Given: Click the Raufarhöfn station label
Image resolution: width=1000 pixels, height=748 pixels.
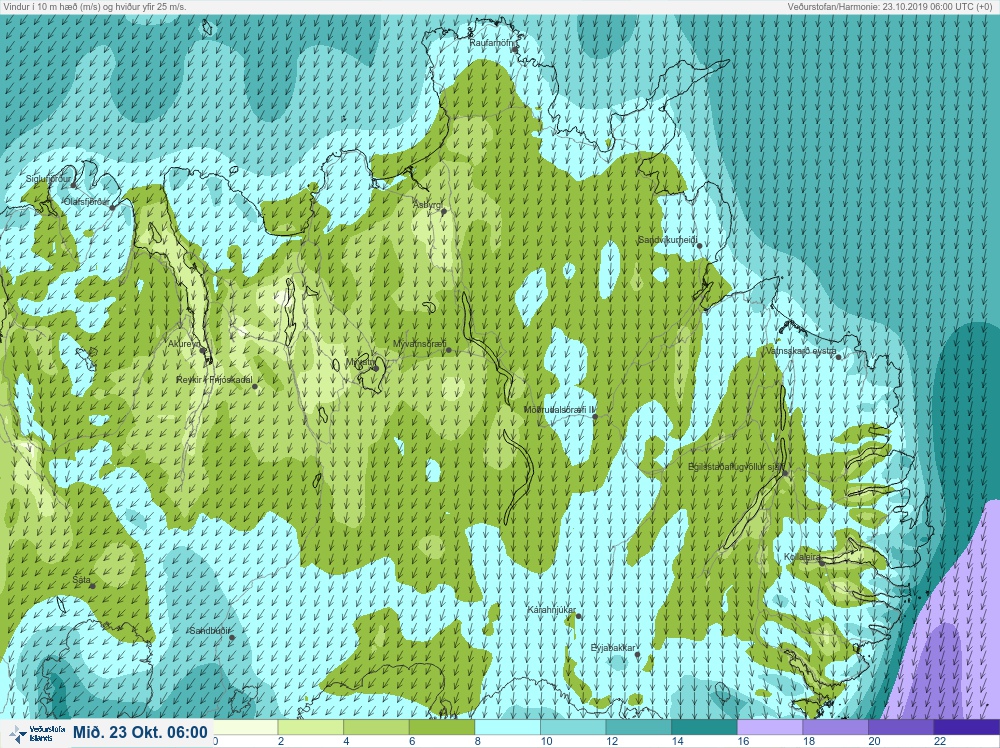Looking at the screenshot, I should coord(490,43).
